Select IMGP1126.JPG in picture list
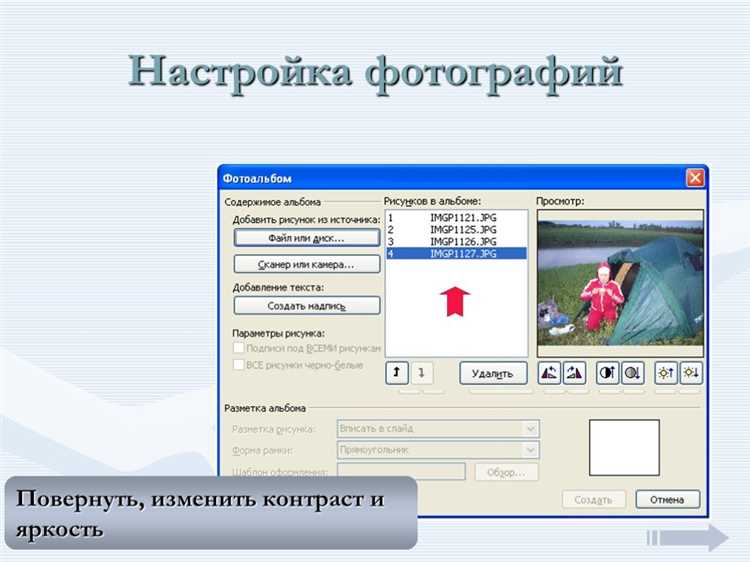Screen dimensions: 750x562 [456, 242]
